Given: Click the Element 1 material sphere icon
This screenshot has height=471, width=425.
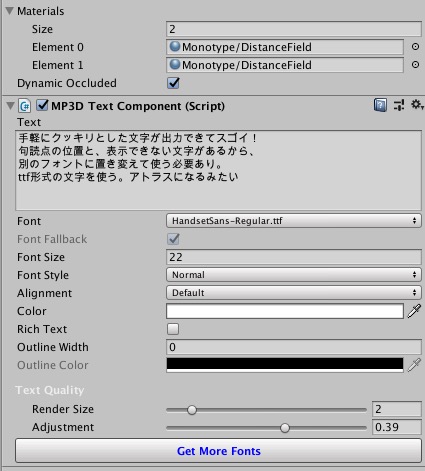Looking at the screenshot, I should coord(175,64).
